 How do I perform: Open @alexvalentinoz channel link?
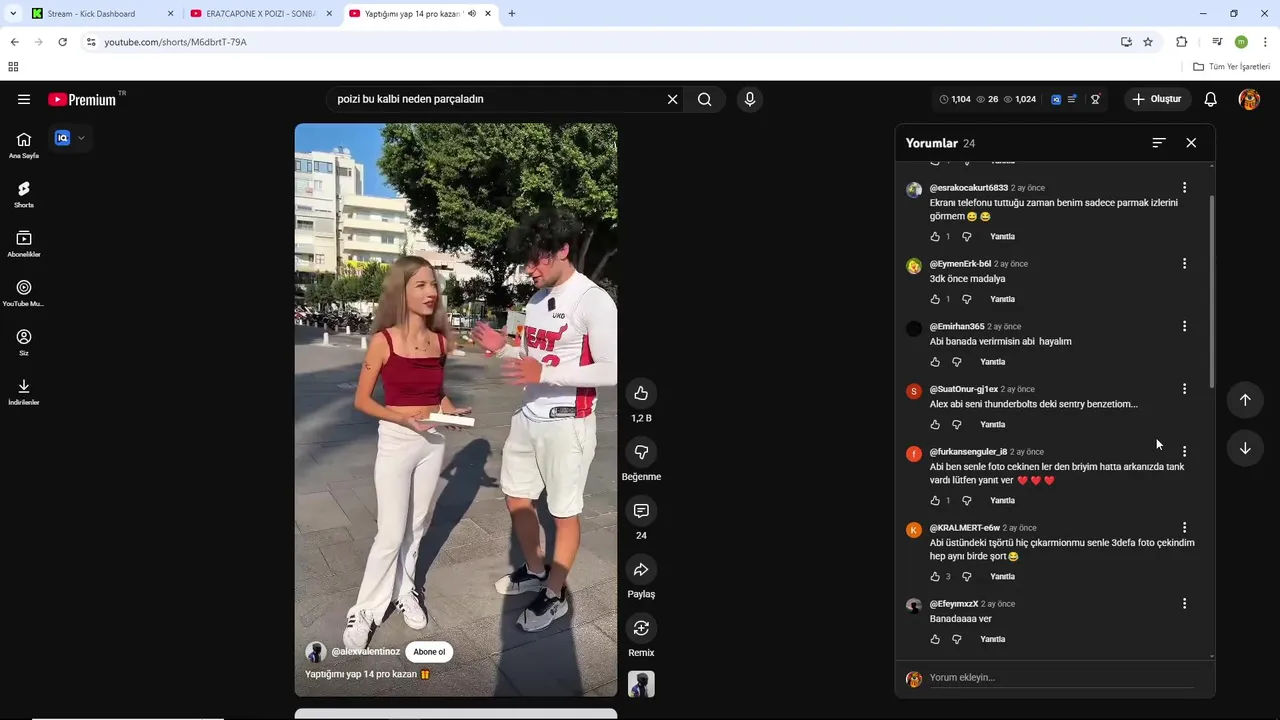click(x=365, y=652)
